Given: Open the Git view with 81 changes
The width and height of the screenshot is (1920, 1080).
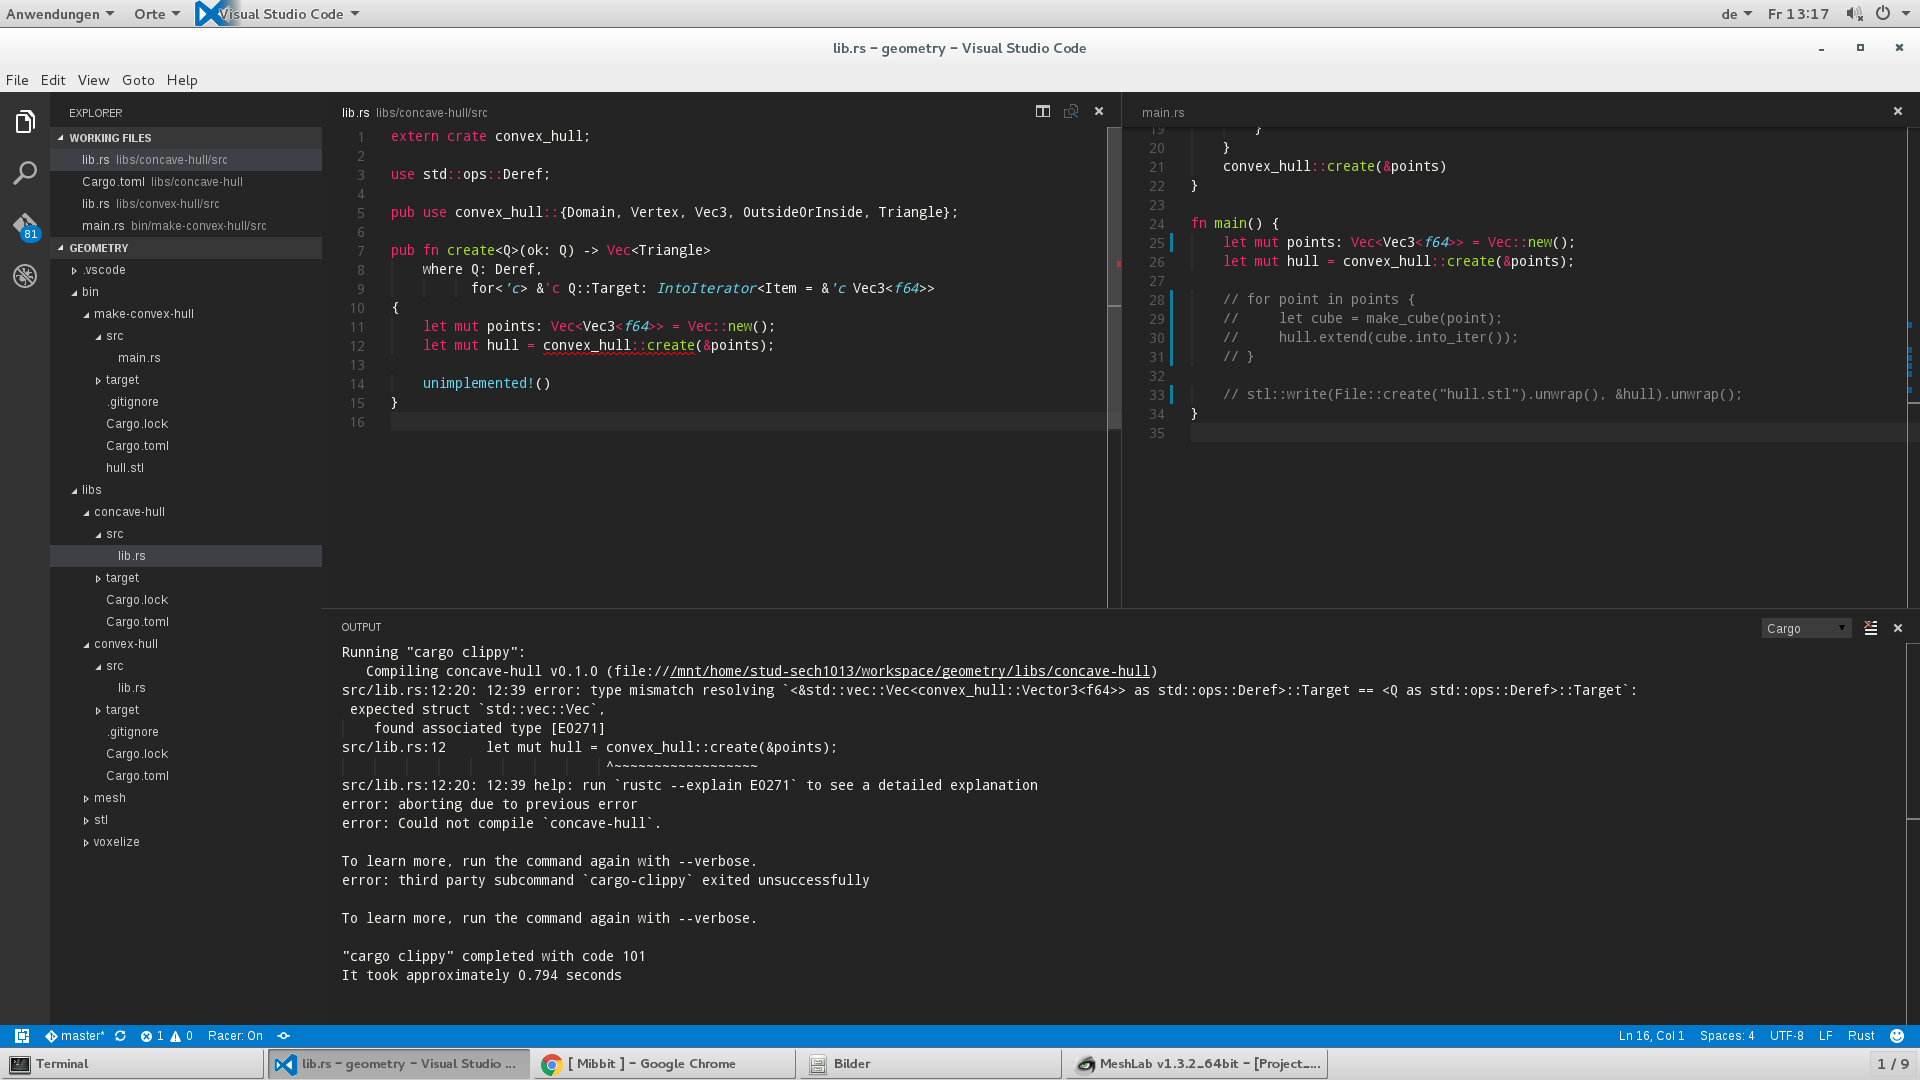Looking at the screenshot, I should [25, 225].
